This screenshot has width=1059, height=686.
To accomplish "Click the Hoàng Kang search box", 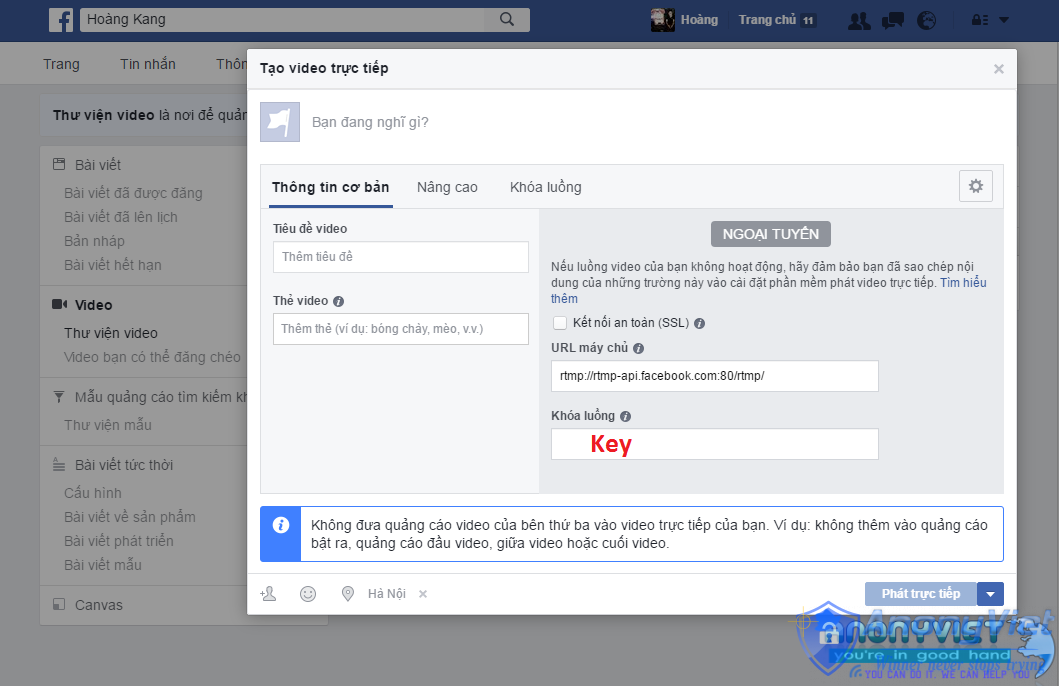I will point(282,20).
